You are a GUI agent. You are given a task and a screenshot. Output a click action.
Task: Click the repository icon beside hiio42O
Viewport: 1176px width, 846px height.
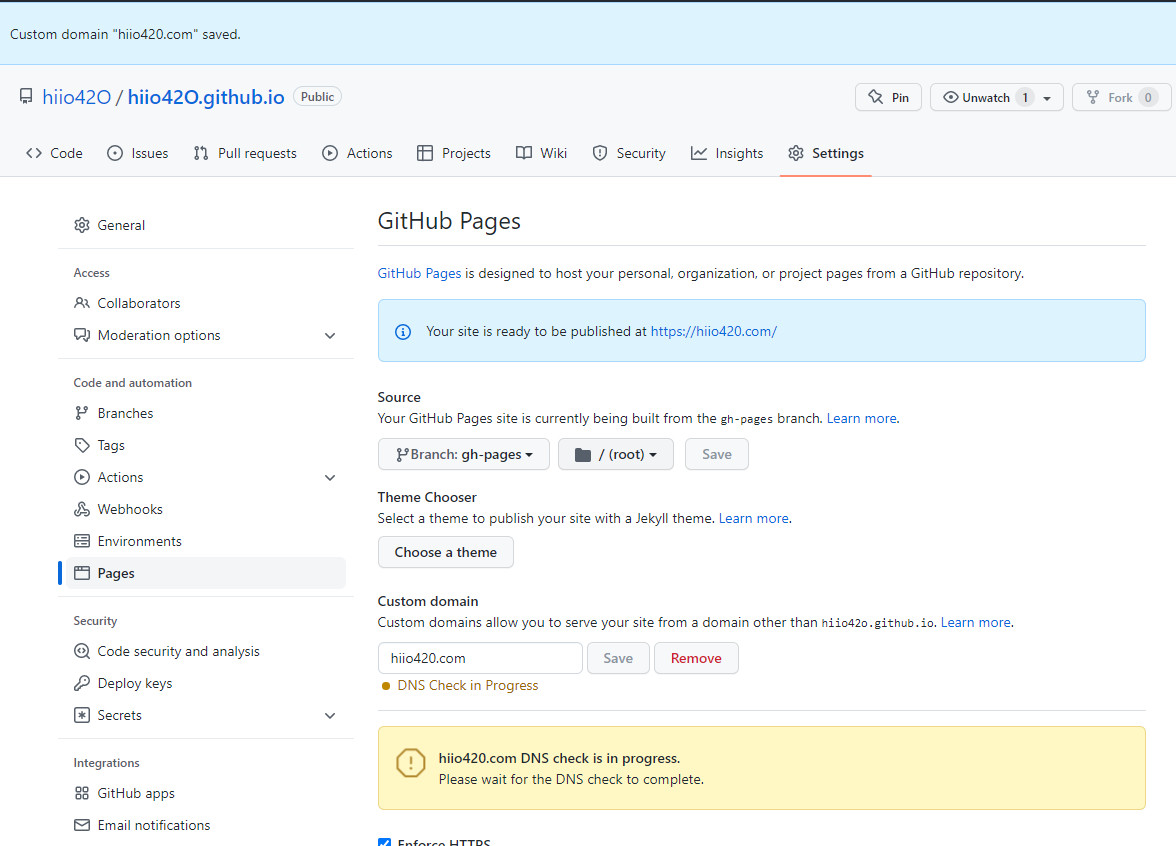[26, 96]
